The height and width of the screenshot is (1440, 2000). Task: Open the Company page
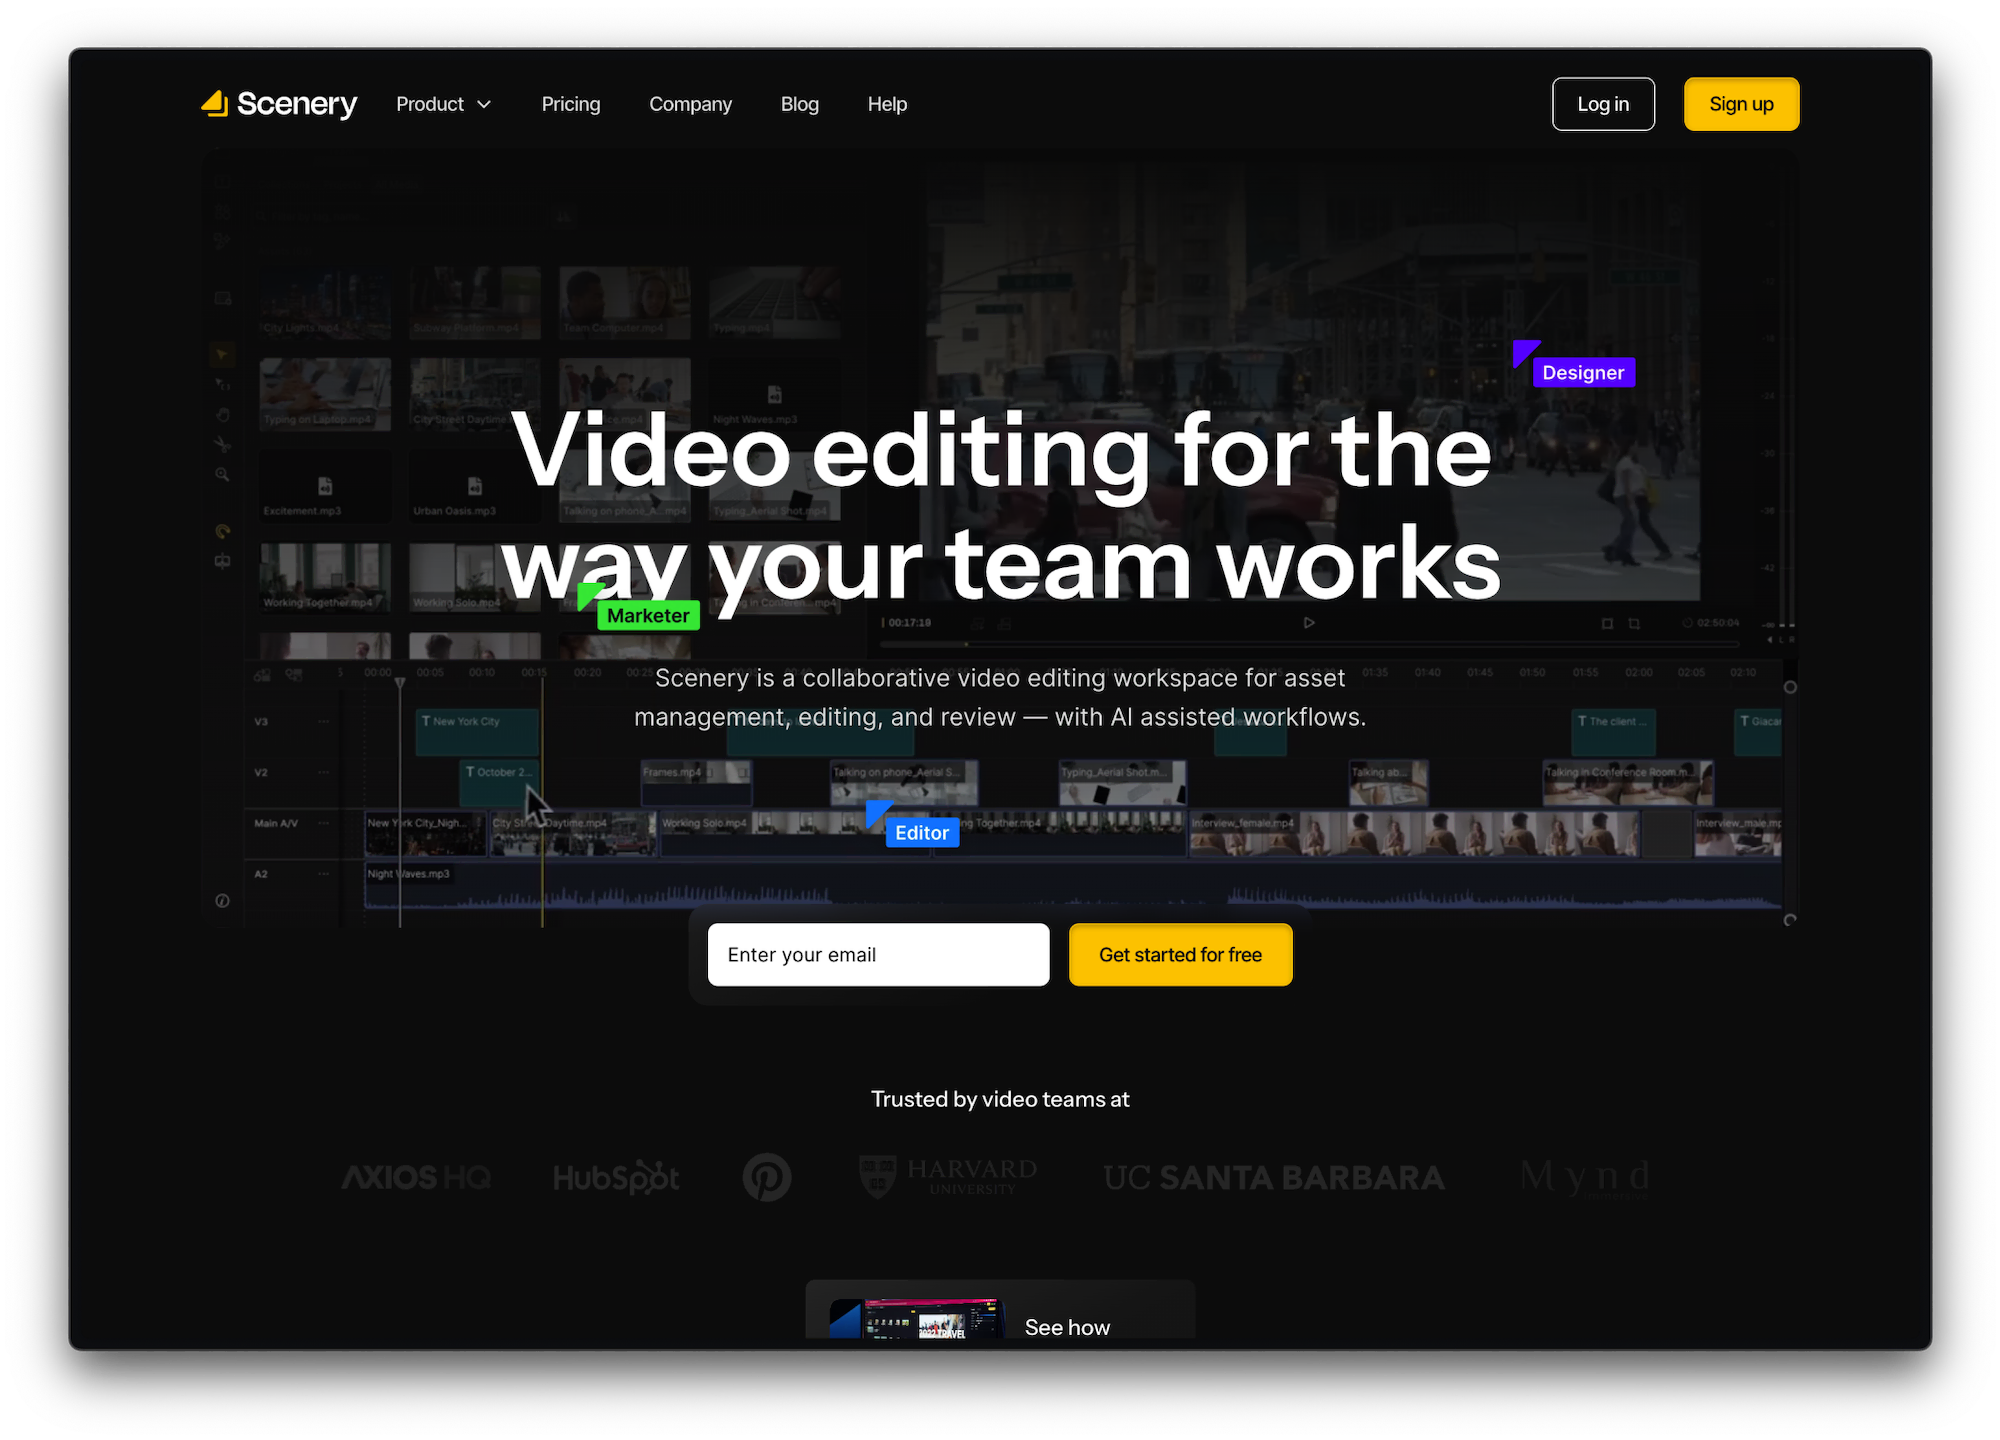pos(690,104)
